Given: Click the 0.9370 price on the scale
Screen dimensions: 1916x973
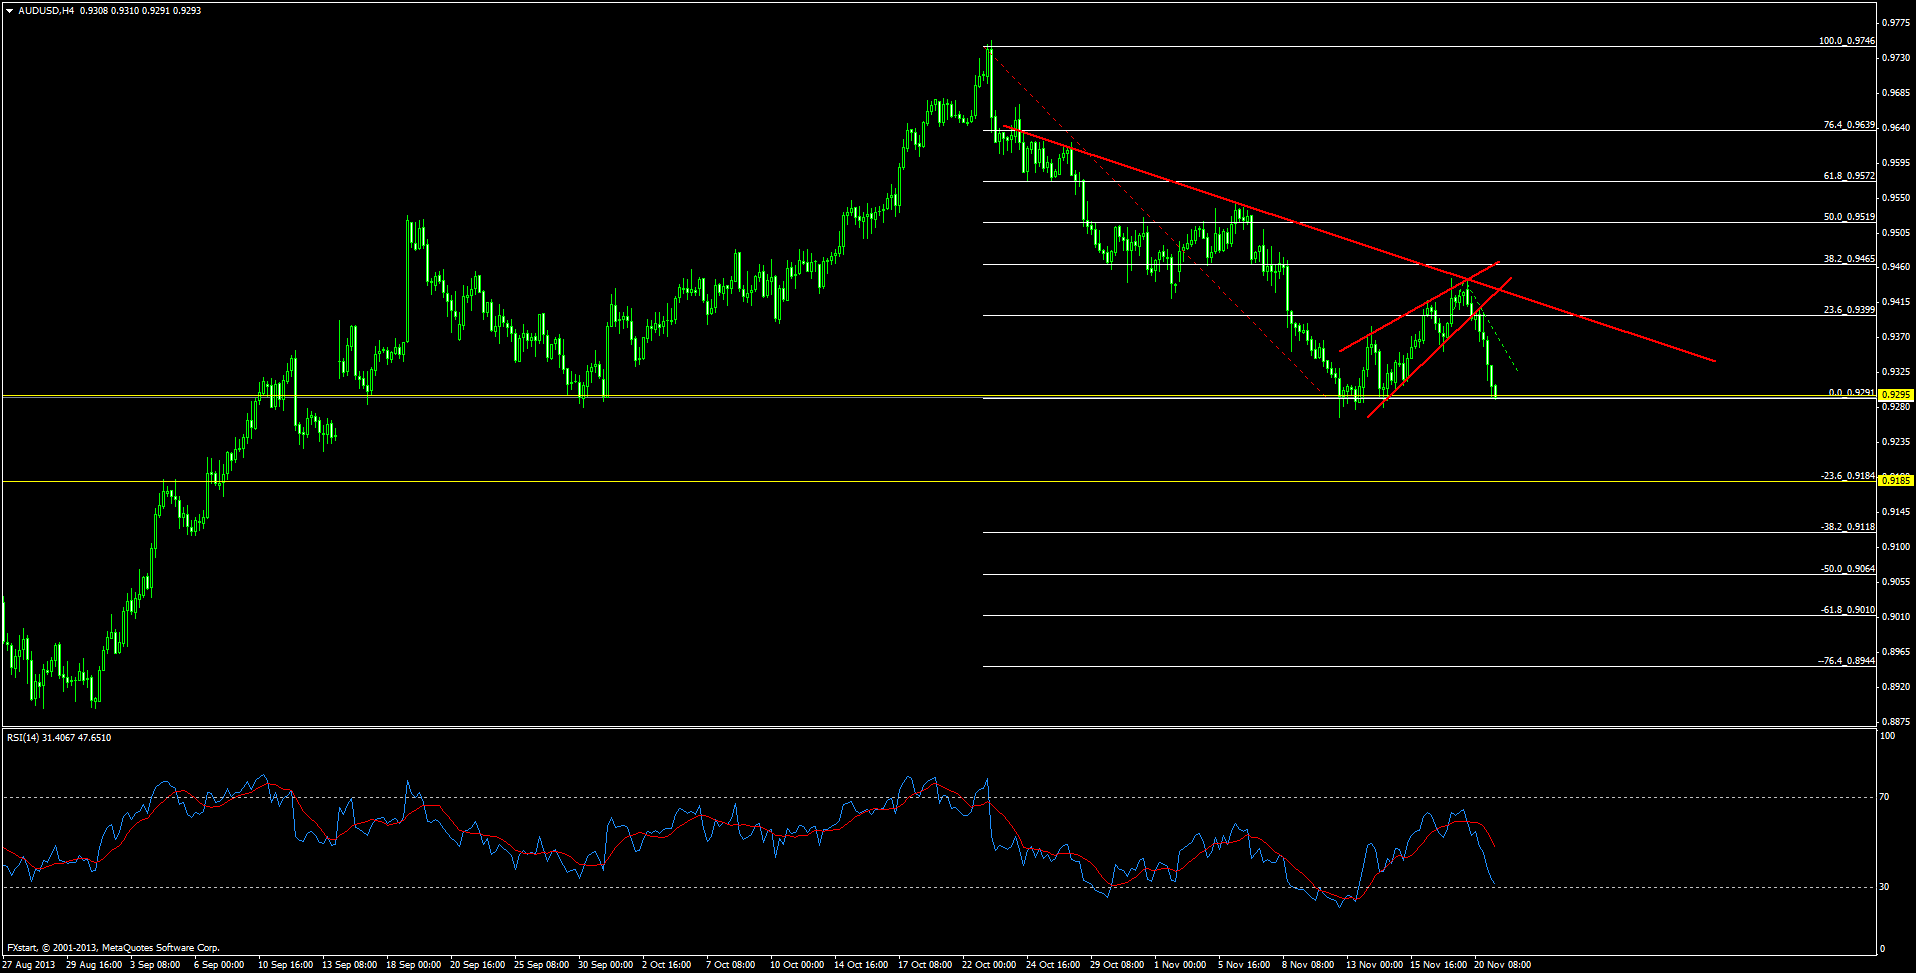Looking at the screenshot, I should point(1896,337).
